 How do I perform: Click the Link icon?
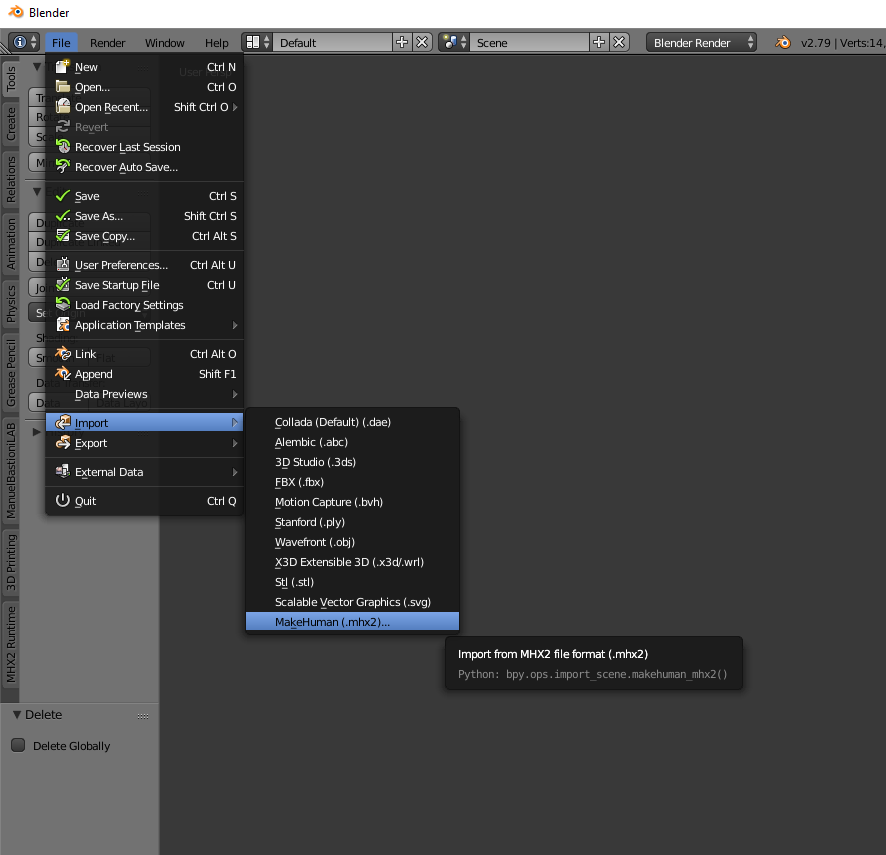[x=63, y=354]
